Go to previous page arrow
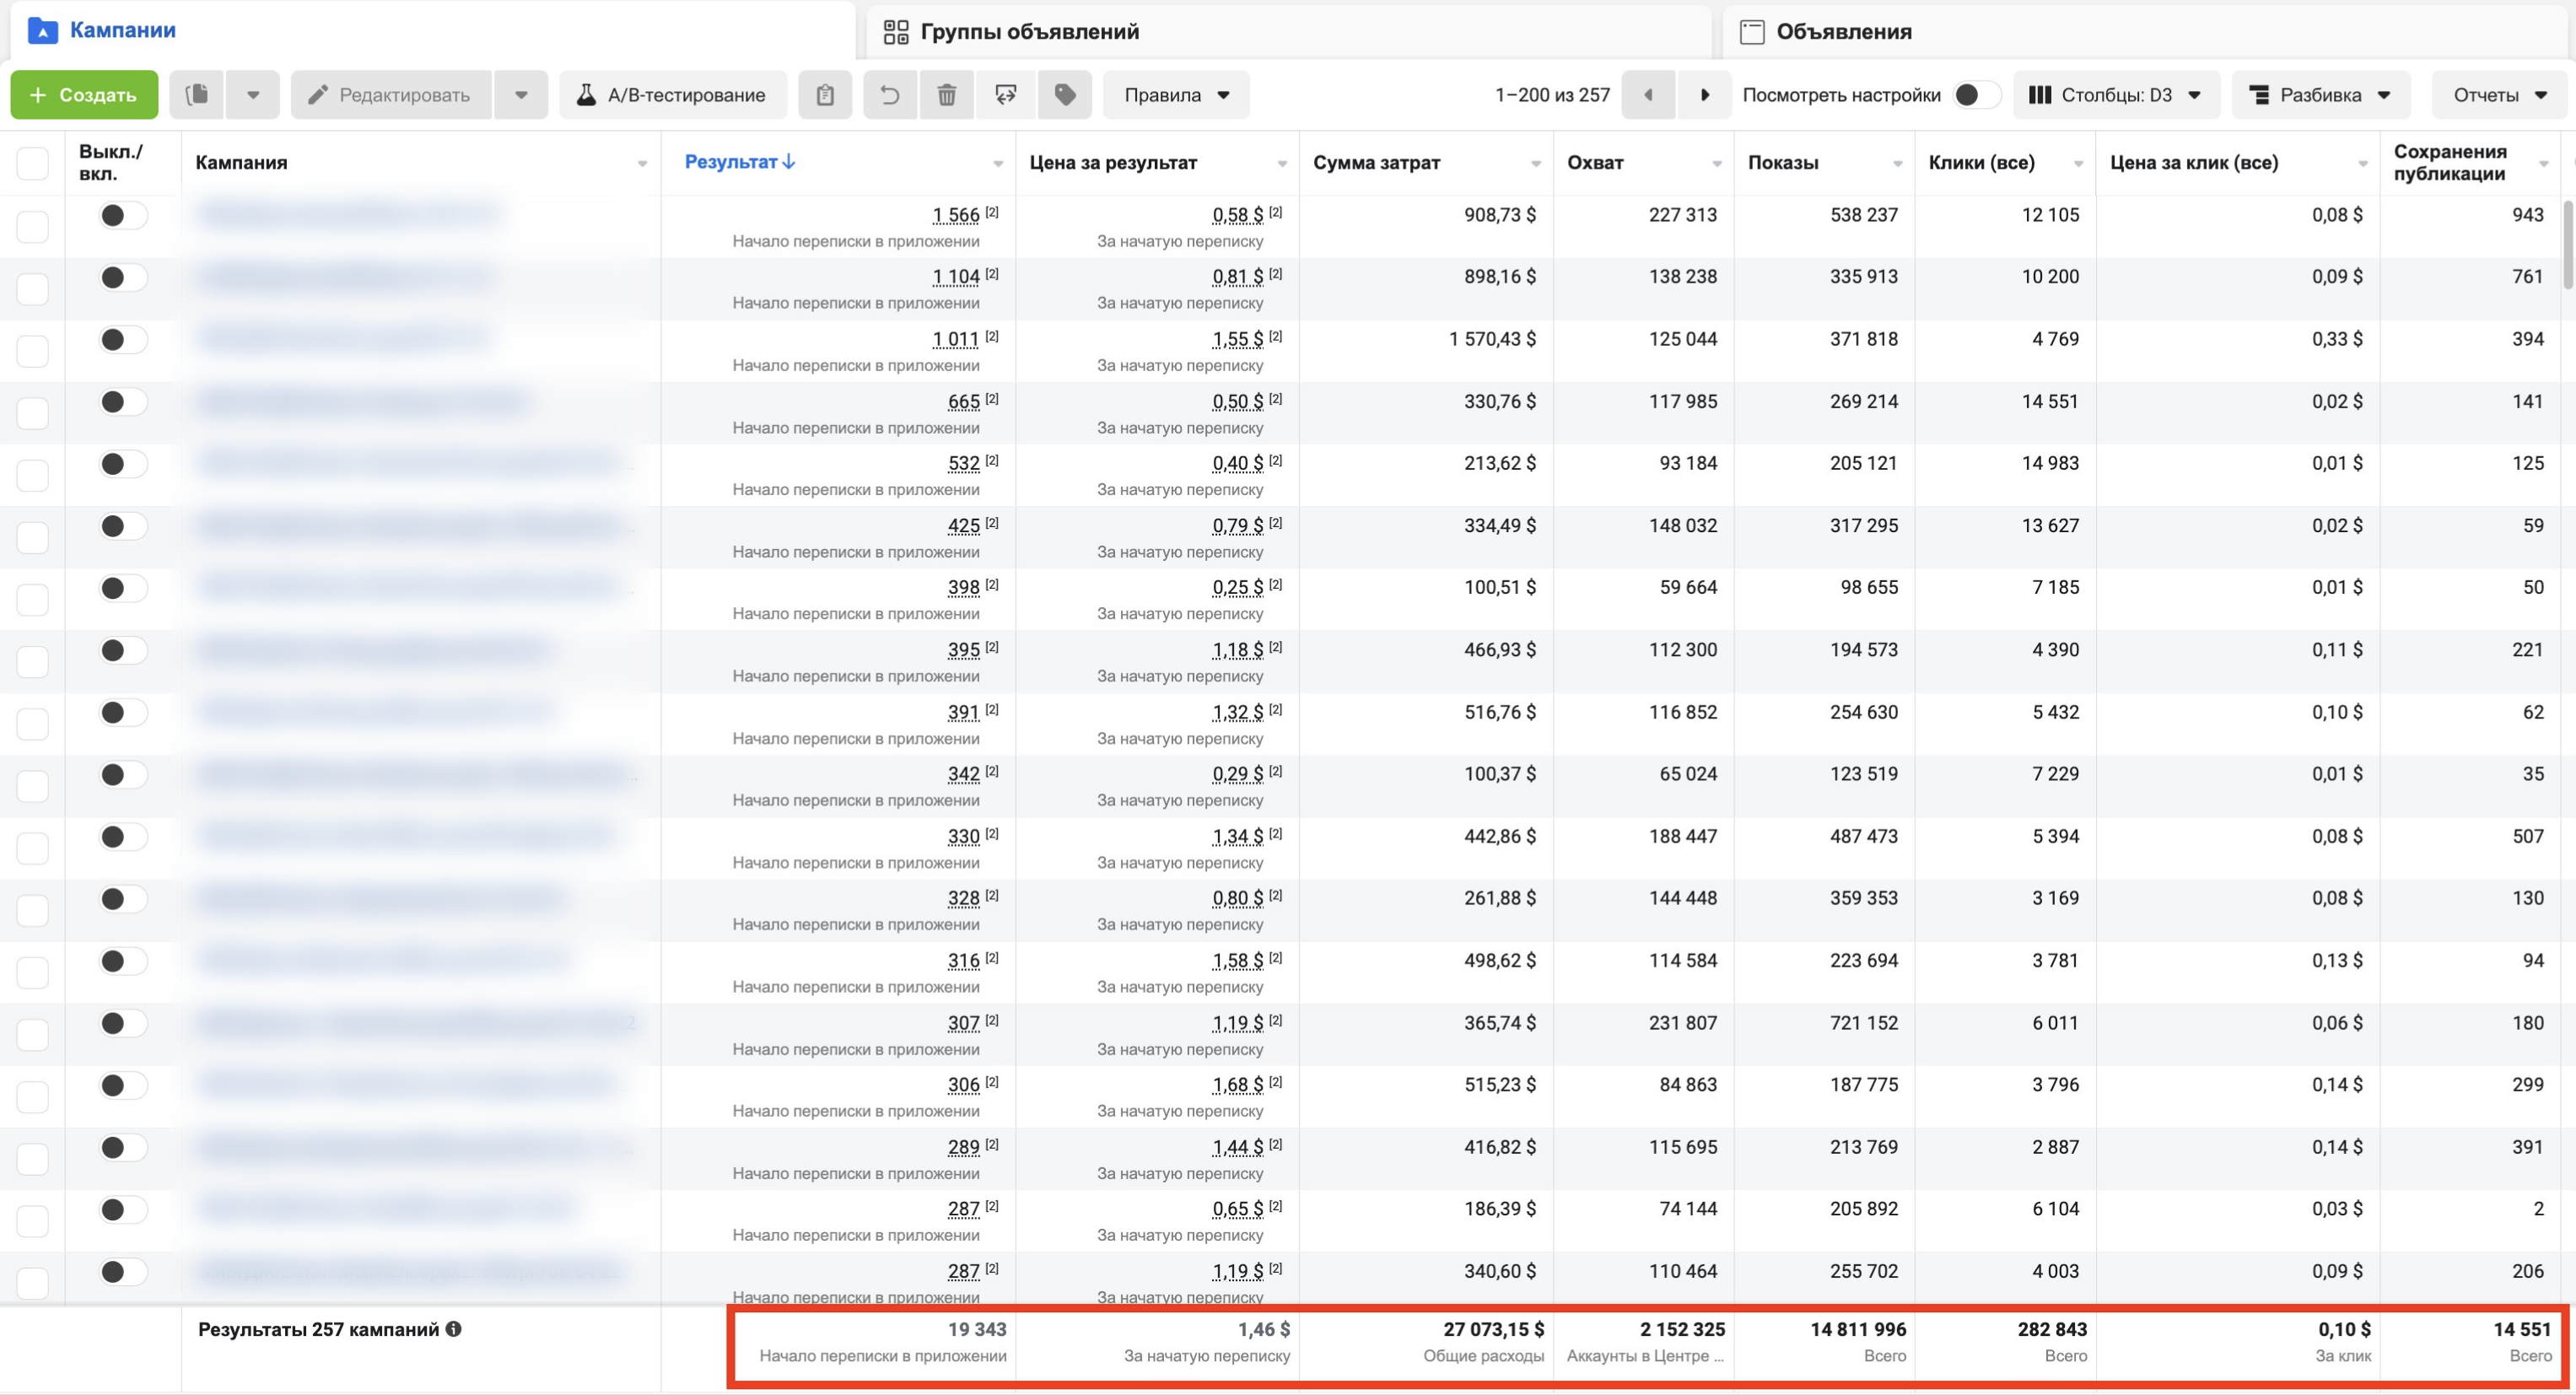The height and width of the screenshot is (1395, 2576). pos(1648,95)
